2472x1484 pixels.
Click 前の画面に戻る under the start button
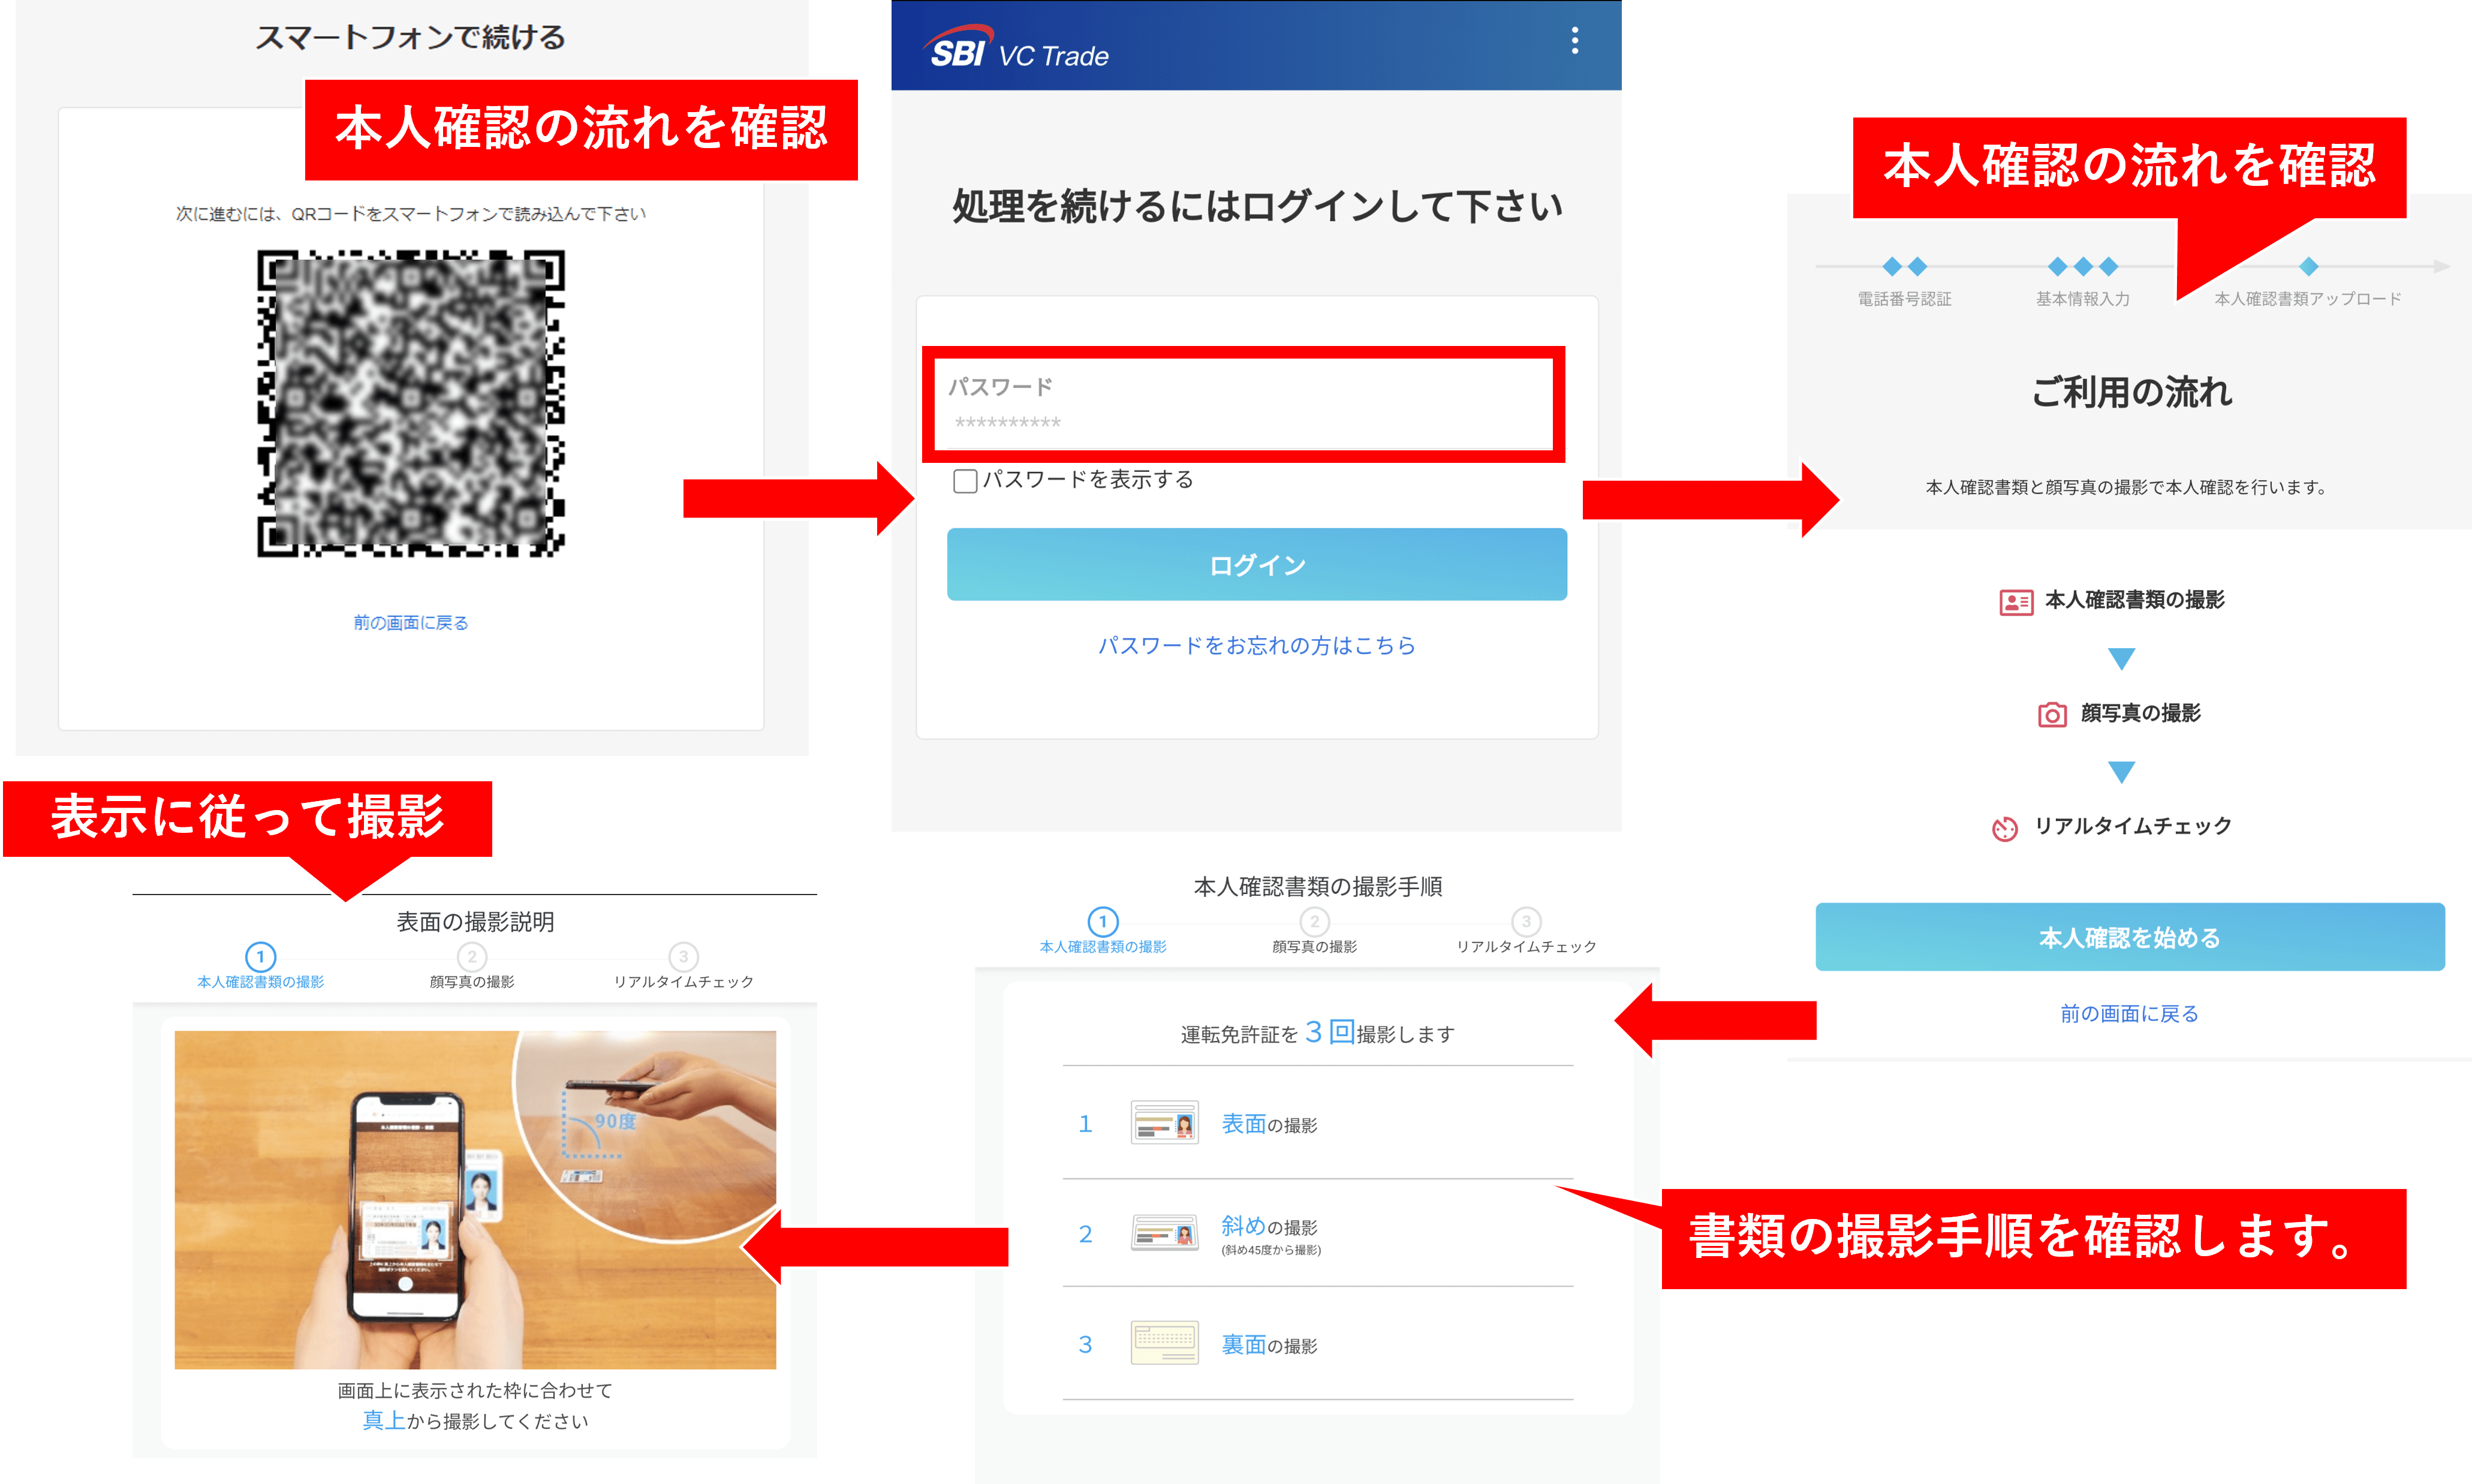click(2129, 1014)
